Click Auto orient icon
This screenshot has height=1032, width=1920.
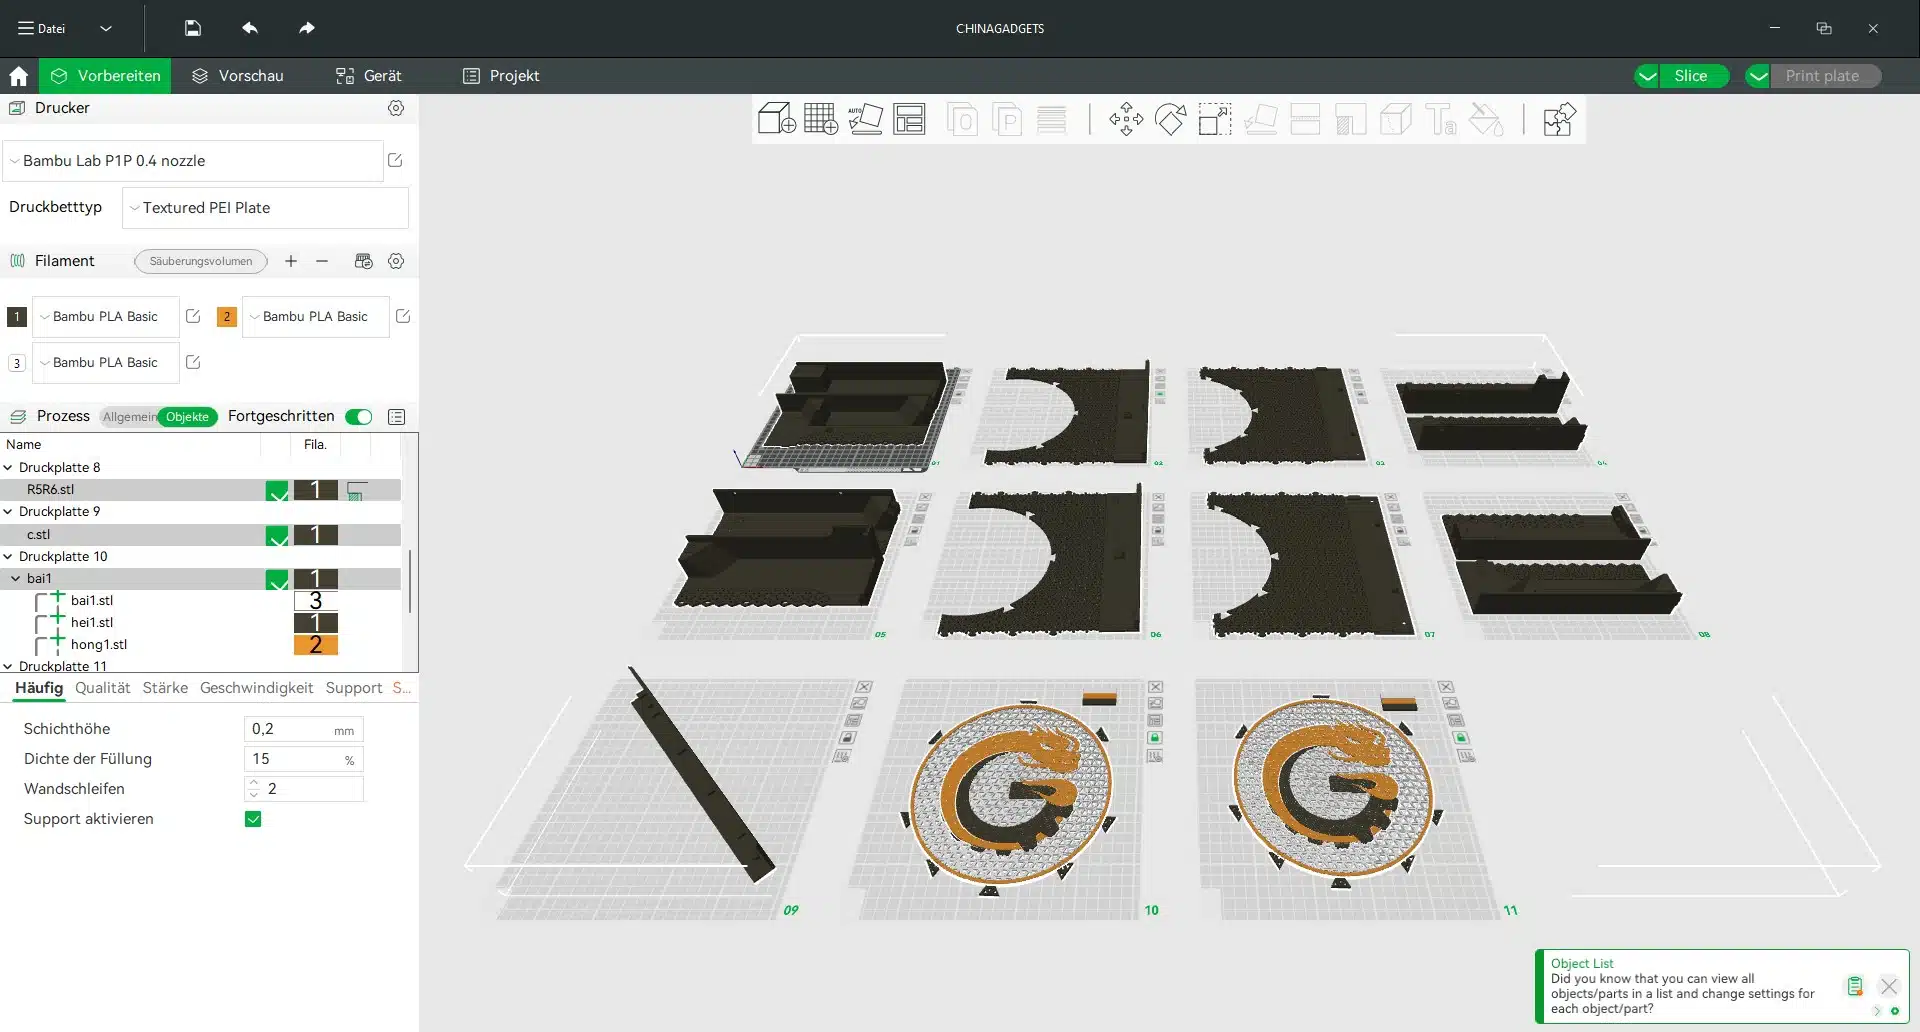pos(865,119)
